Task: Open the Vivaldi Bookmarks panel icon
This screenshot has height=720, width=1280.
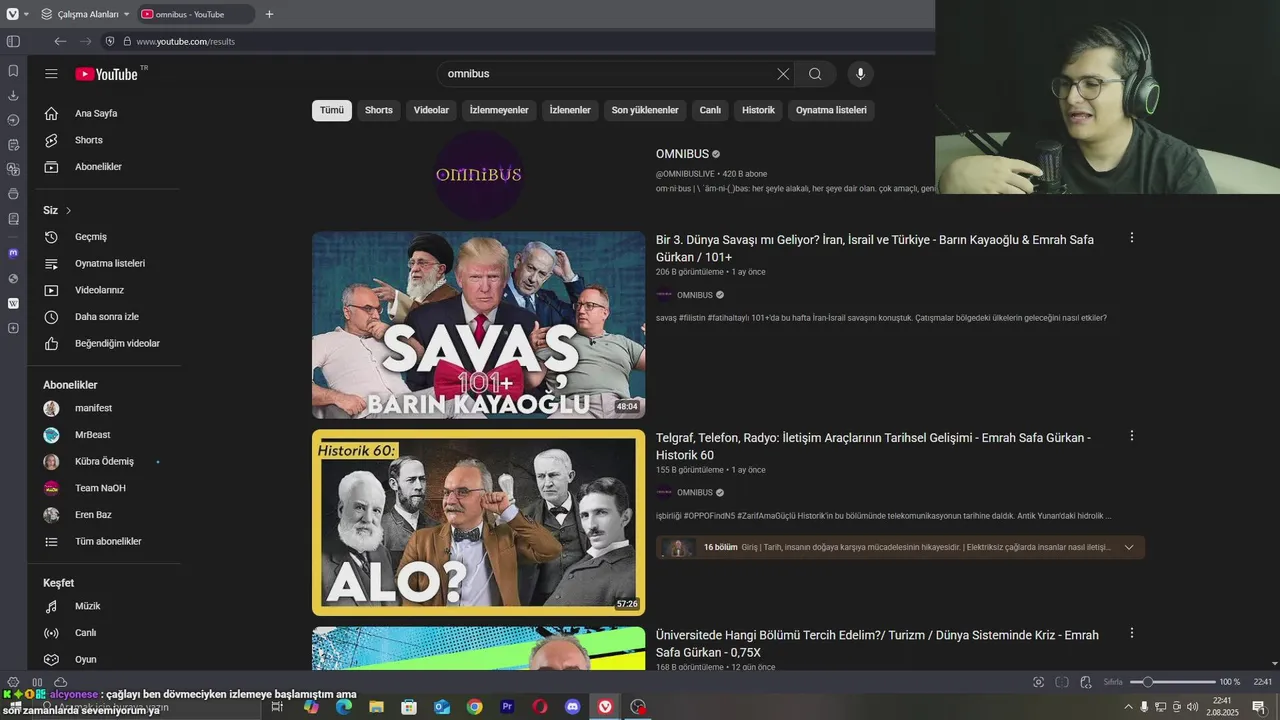Action: pos(13,71)
